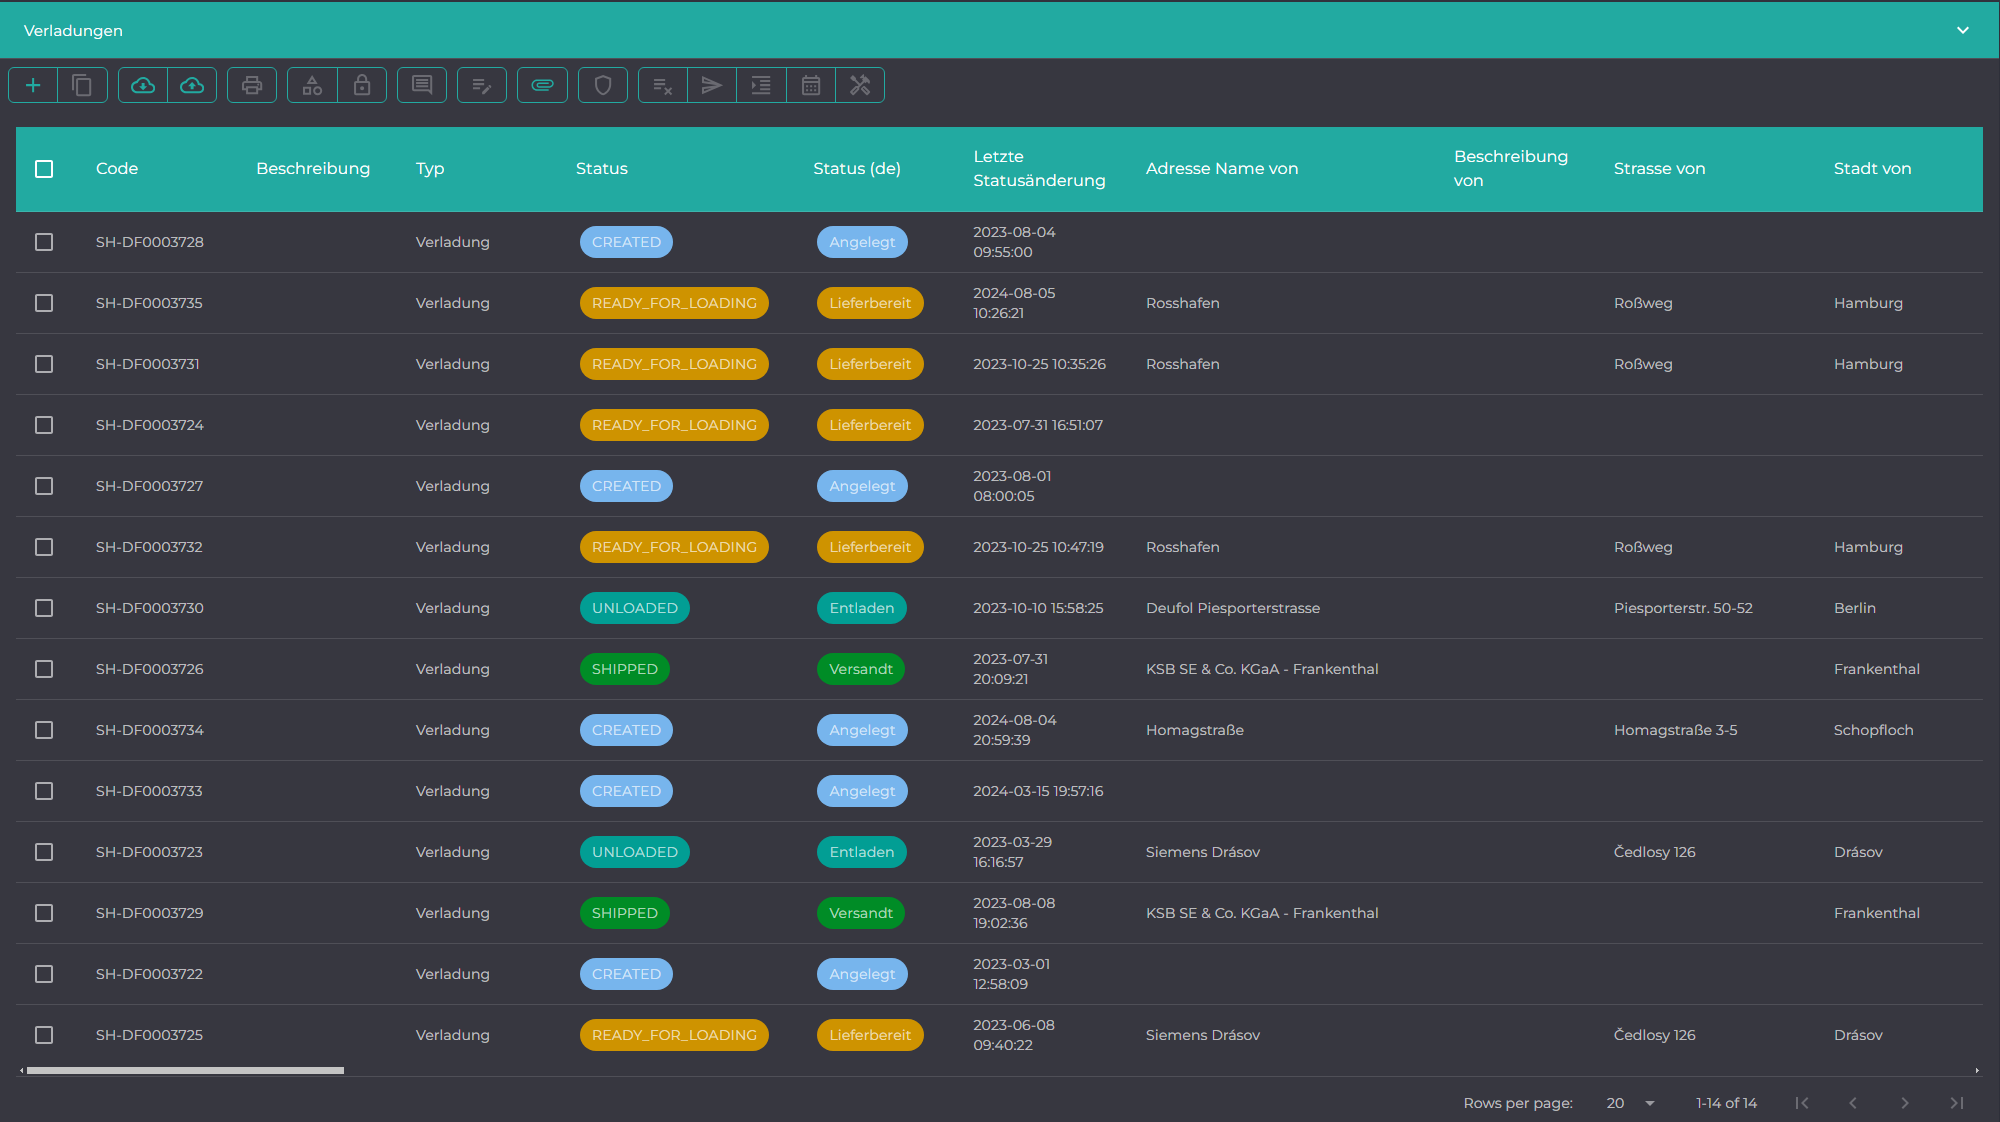Sort by Stadt von column header

coord(1872,169)
